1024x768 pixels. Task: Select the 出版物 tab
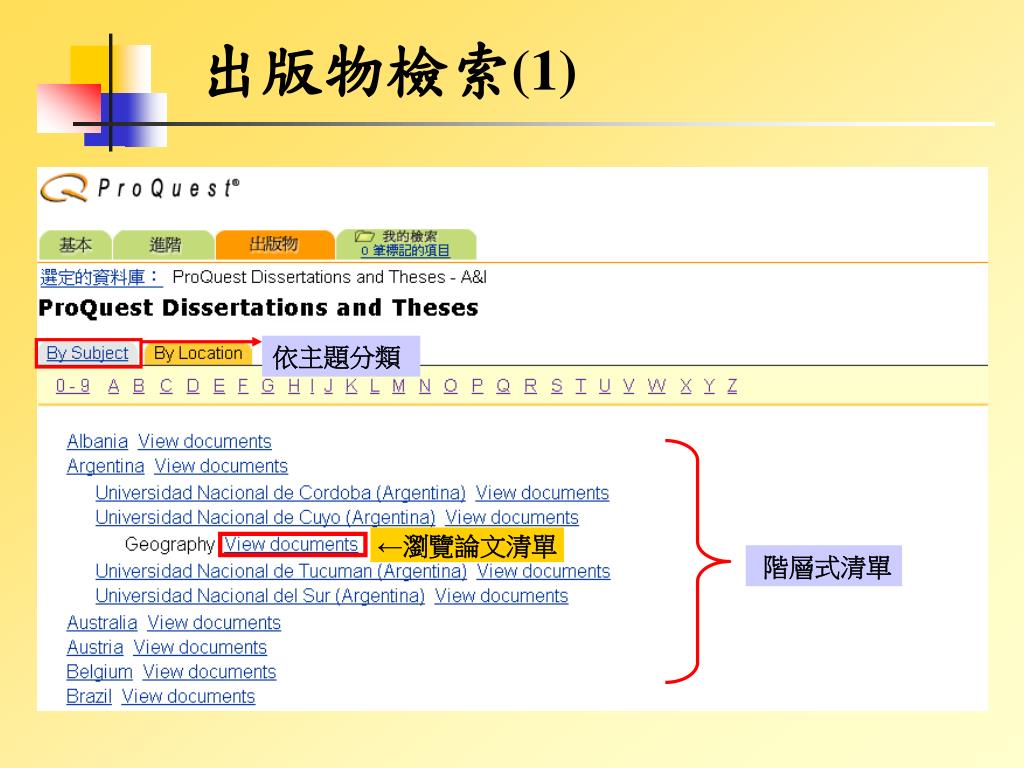(x=274, y=245)
